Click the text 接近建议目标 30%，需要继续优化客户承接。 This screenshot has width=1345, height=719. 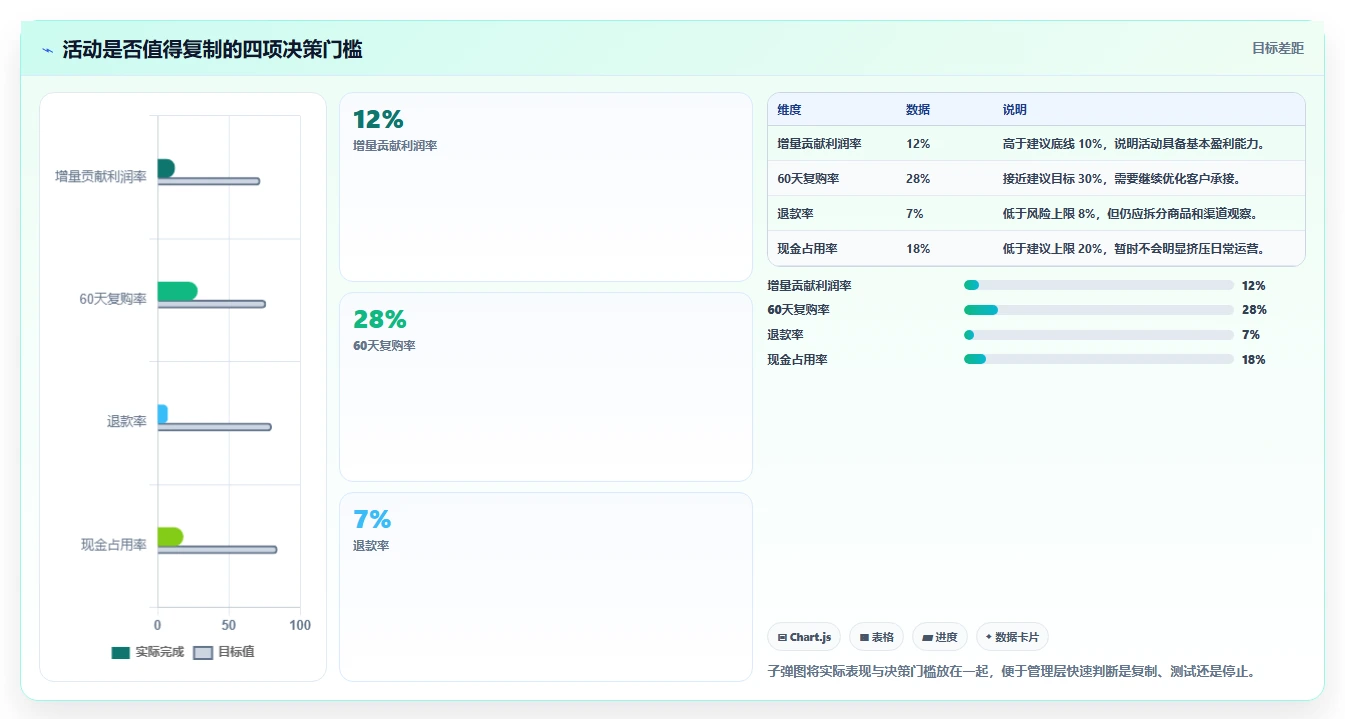[1122, 179]
